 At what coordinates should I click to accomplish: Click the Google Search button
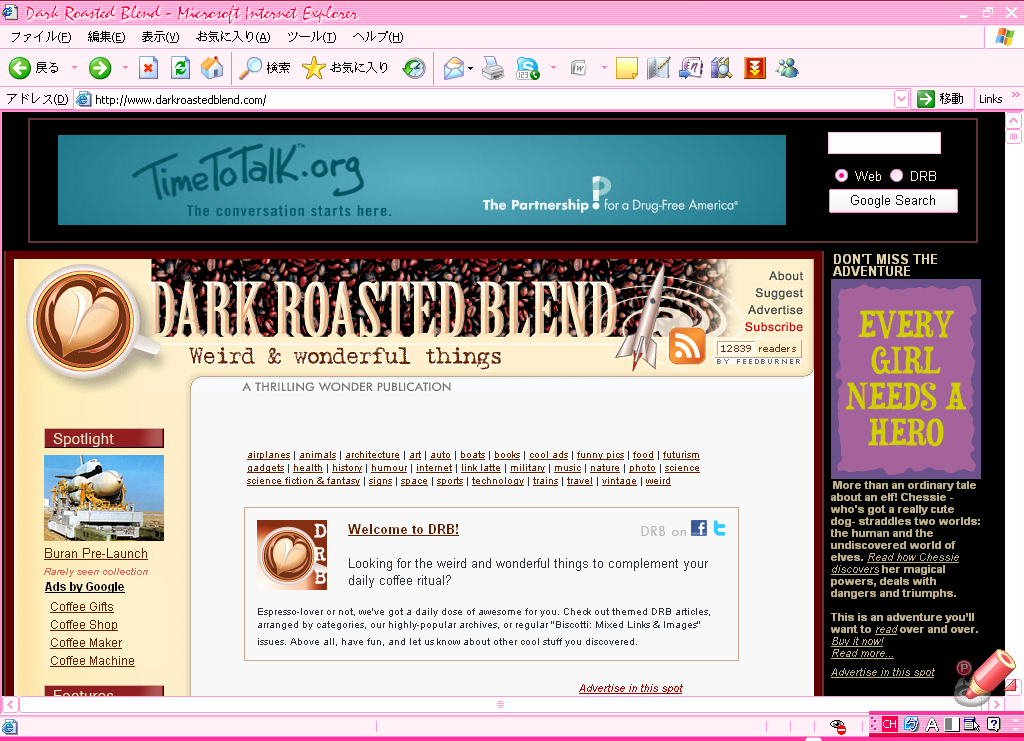click(x=893, y=201)
